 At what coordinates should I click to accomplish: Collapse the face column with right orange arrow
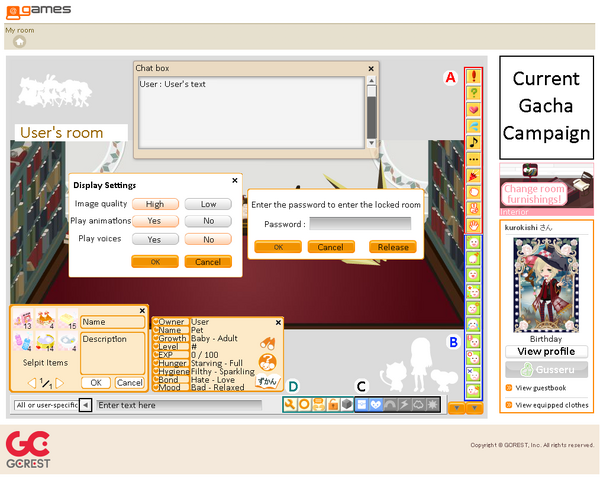point(474,408)
